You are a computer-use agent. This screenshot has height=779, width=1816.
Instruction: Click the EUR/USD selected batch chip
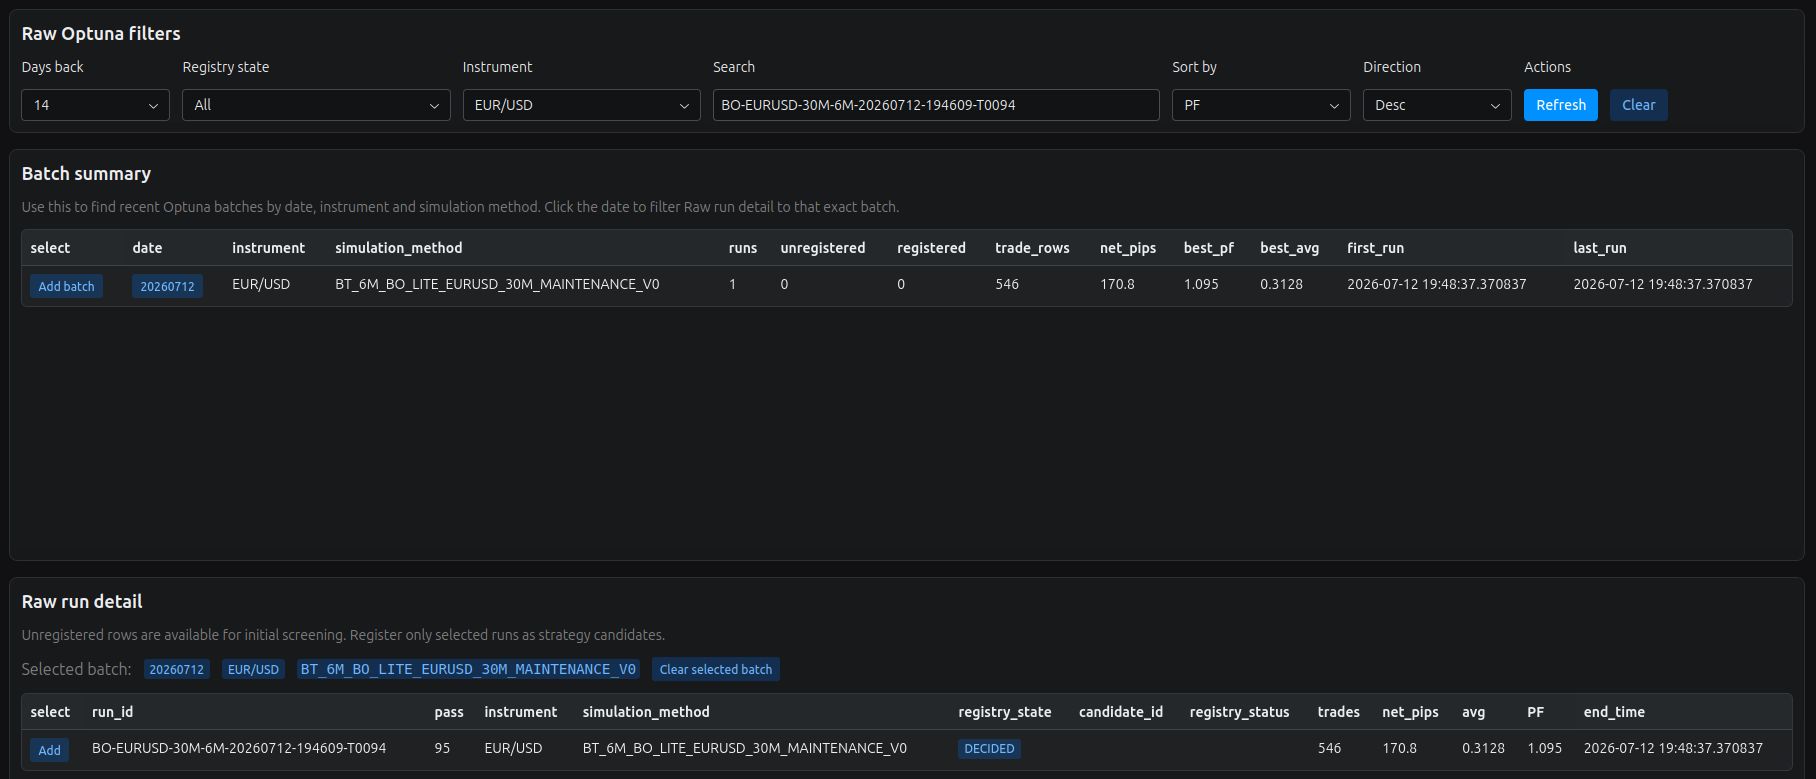point(253,669)
